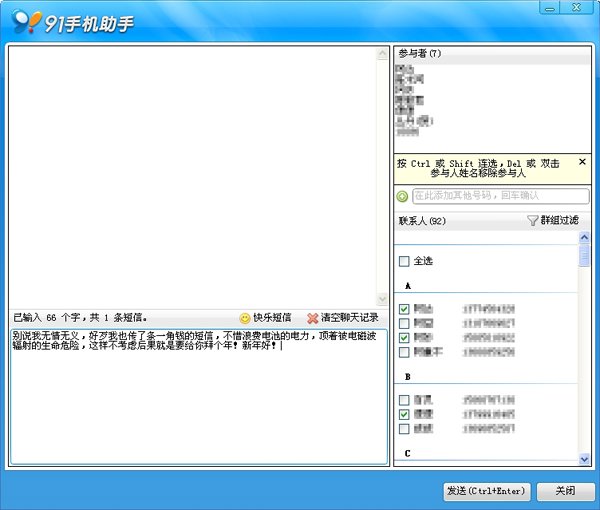This screenshot has height=510, width=600.
Task: Click the 发送(Ctrl+Enter) button
Action: (x=487, y=491)
